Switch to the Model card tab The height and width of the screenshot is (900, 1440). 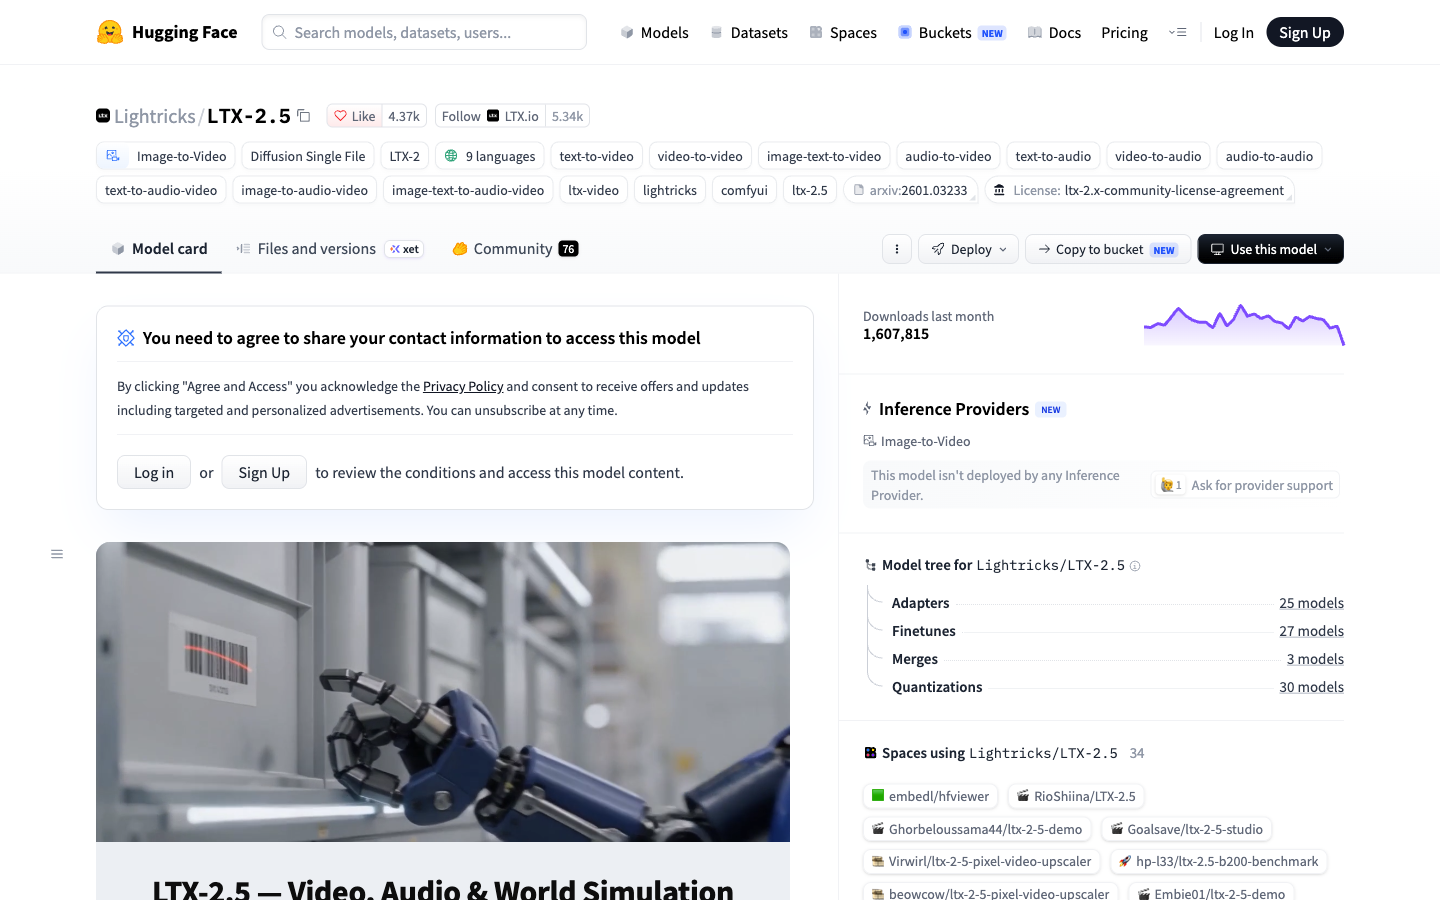(x=159, y=249)
